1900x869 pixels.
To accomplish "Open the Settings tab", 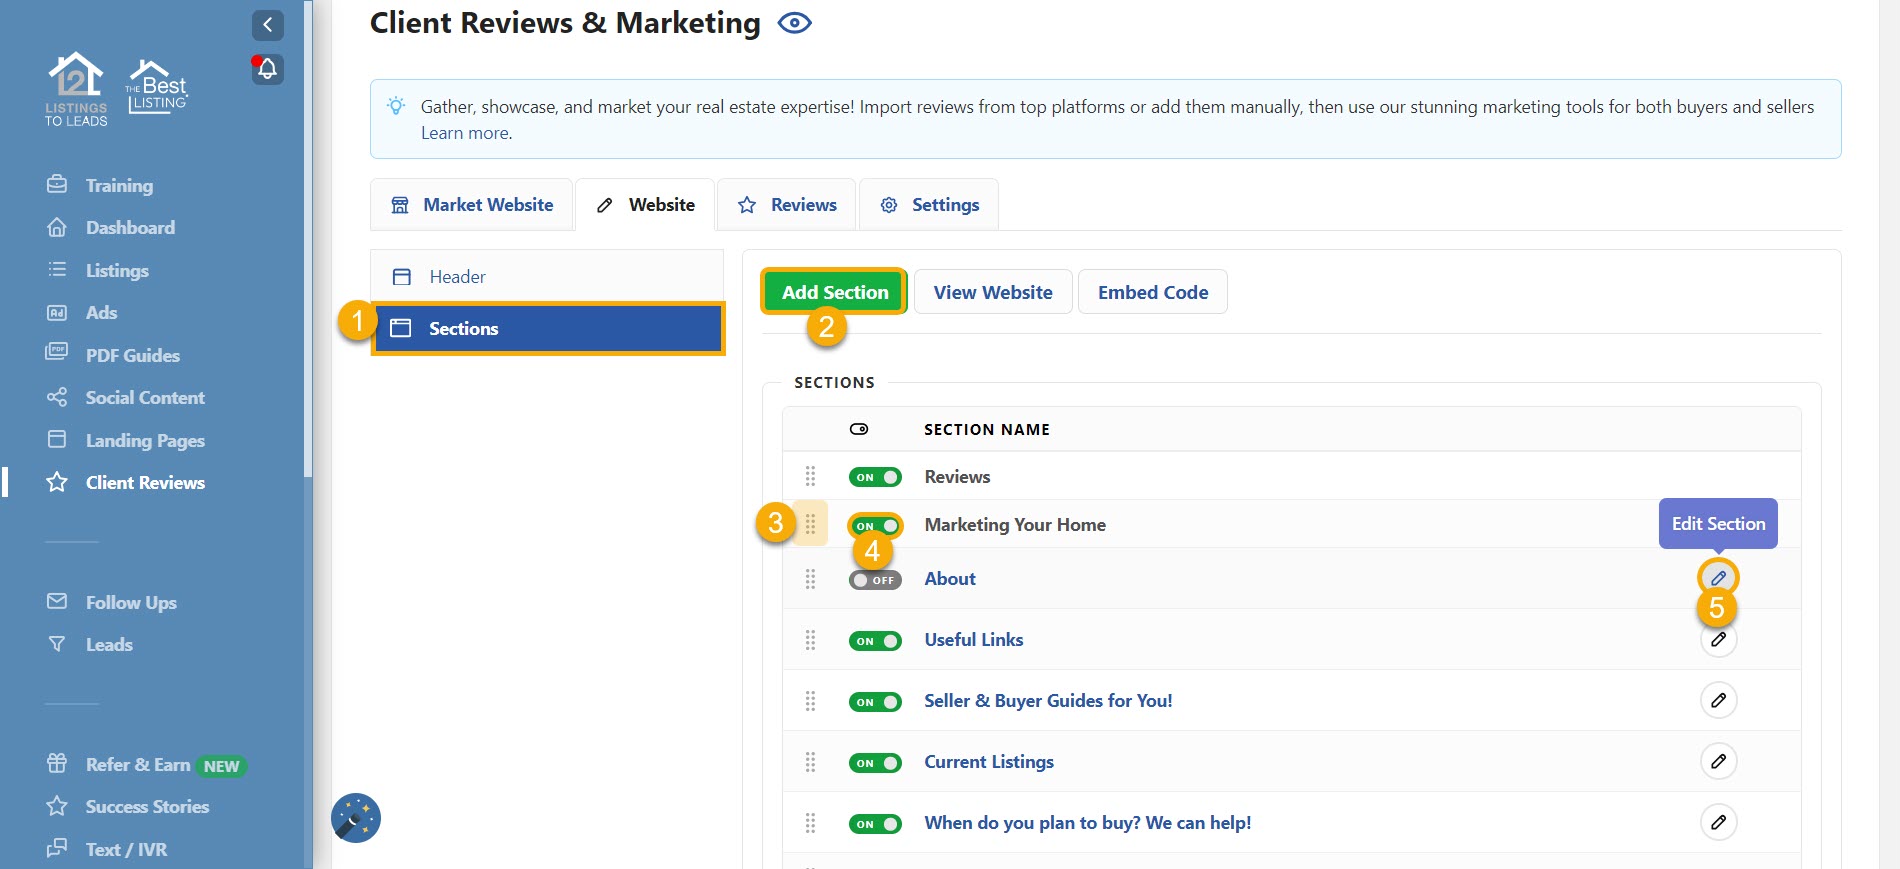I will pos(929,205).
